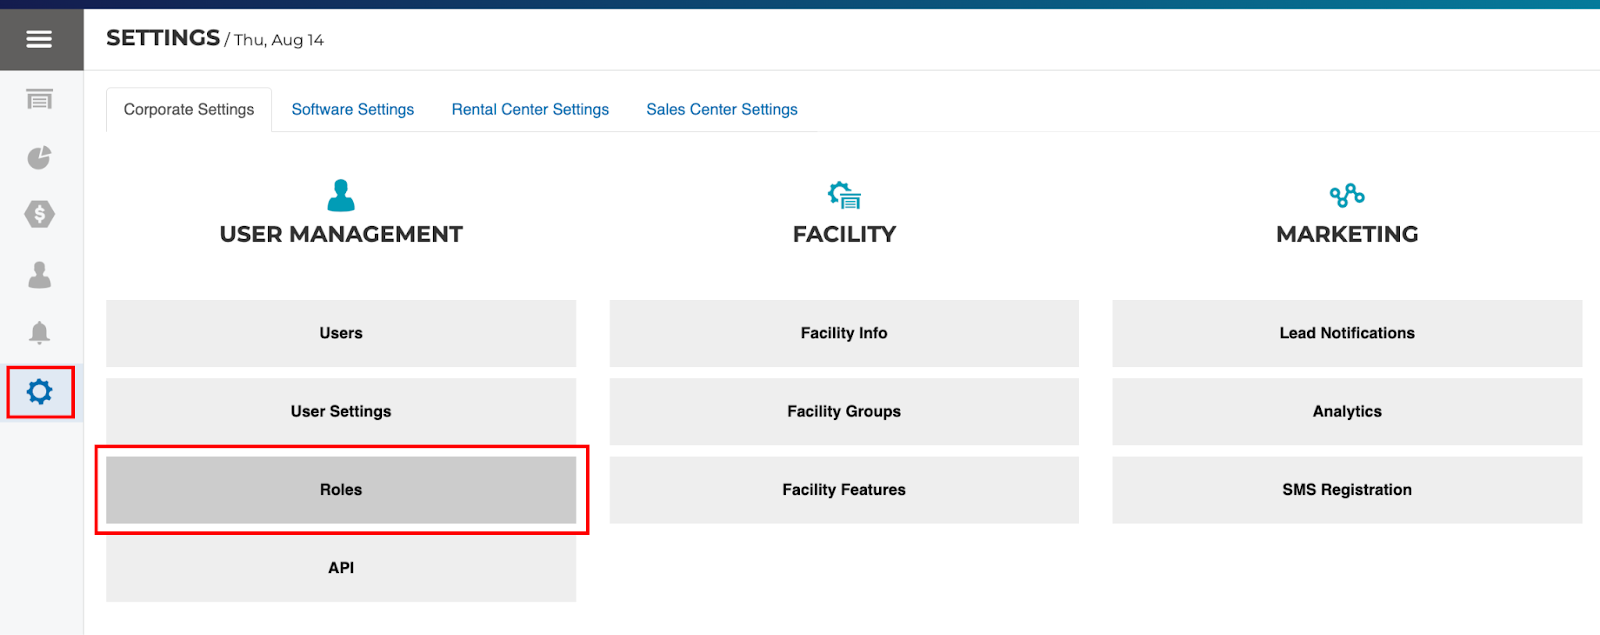Open Facility Groups

[x=844, y=411]
